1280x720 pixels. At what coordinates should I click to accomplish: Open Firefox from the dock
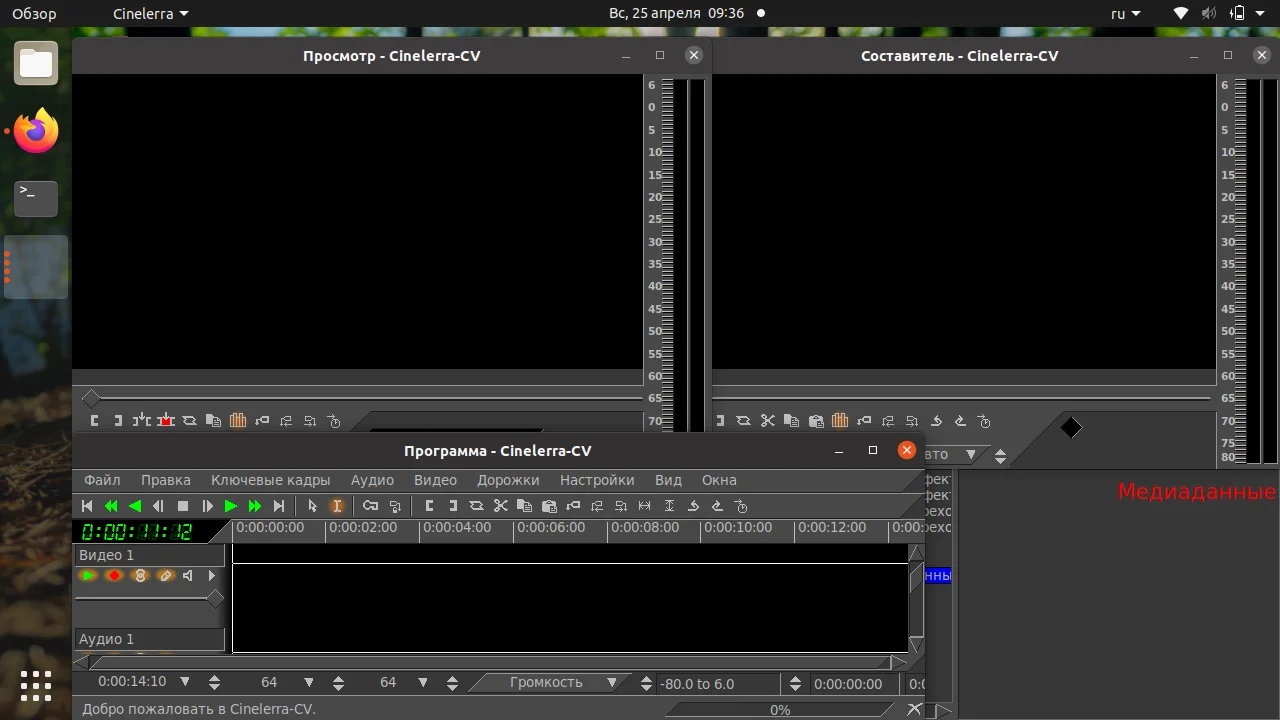coord(36,131)
